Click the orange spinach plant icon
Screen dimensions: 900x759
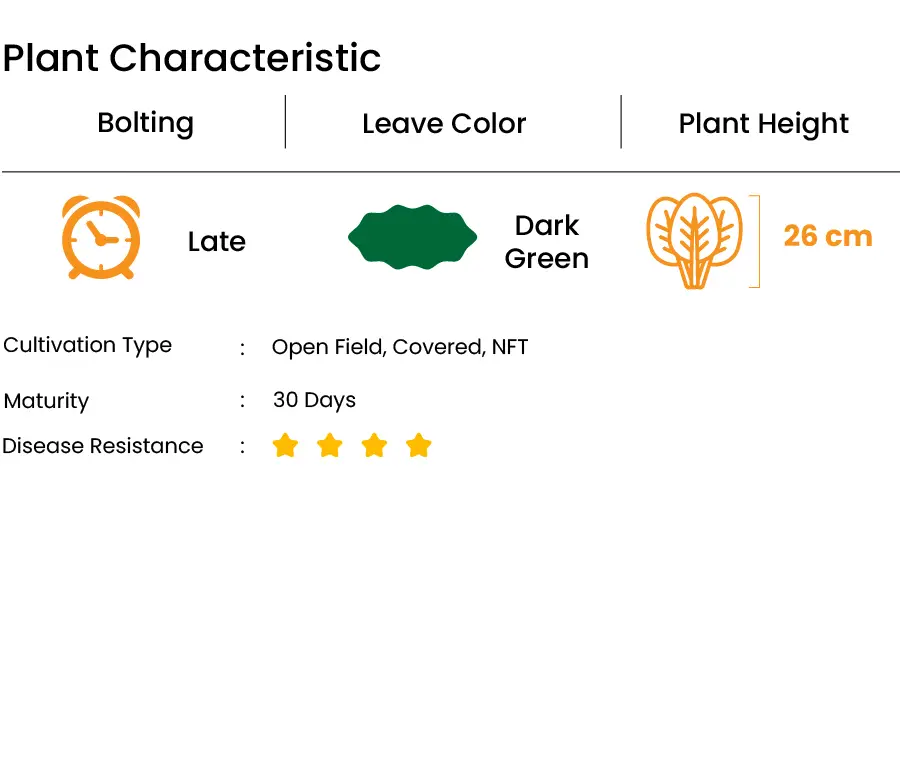pos(694,241)
